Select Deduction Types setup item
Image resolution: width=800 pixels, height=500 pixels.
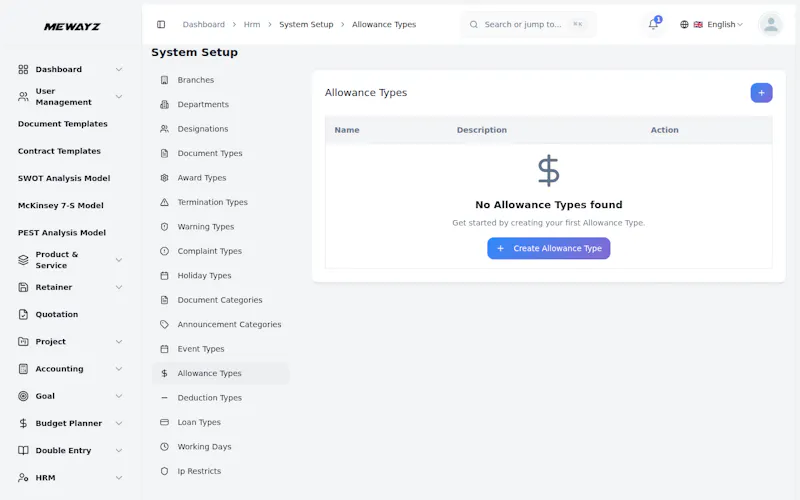click(220, 398)
